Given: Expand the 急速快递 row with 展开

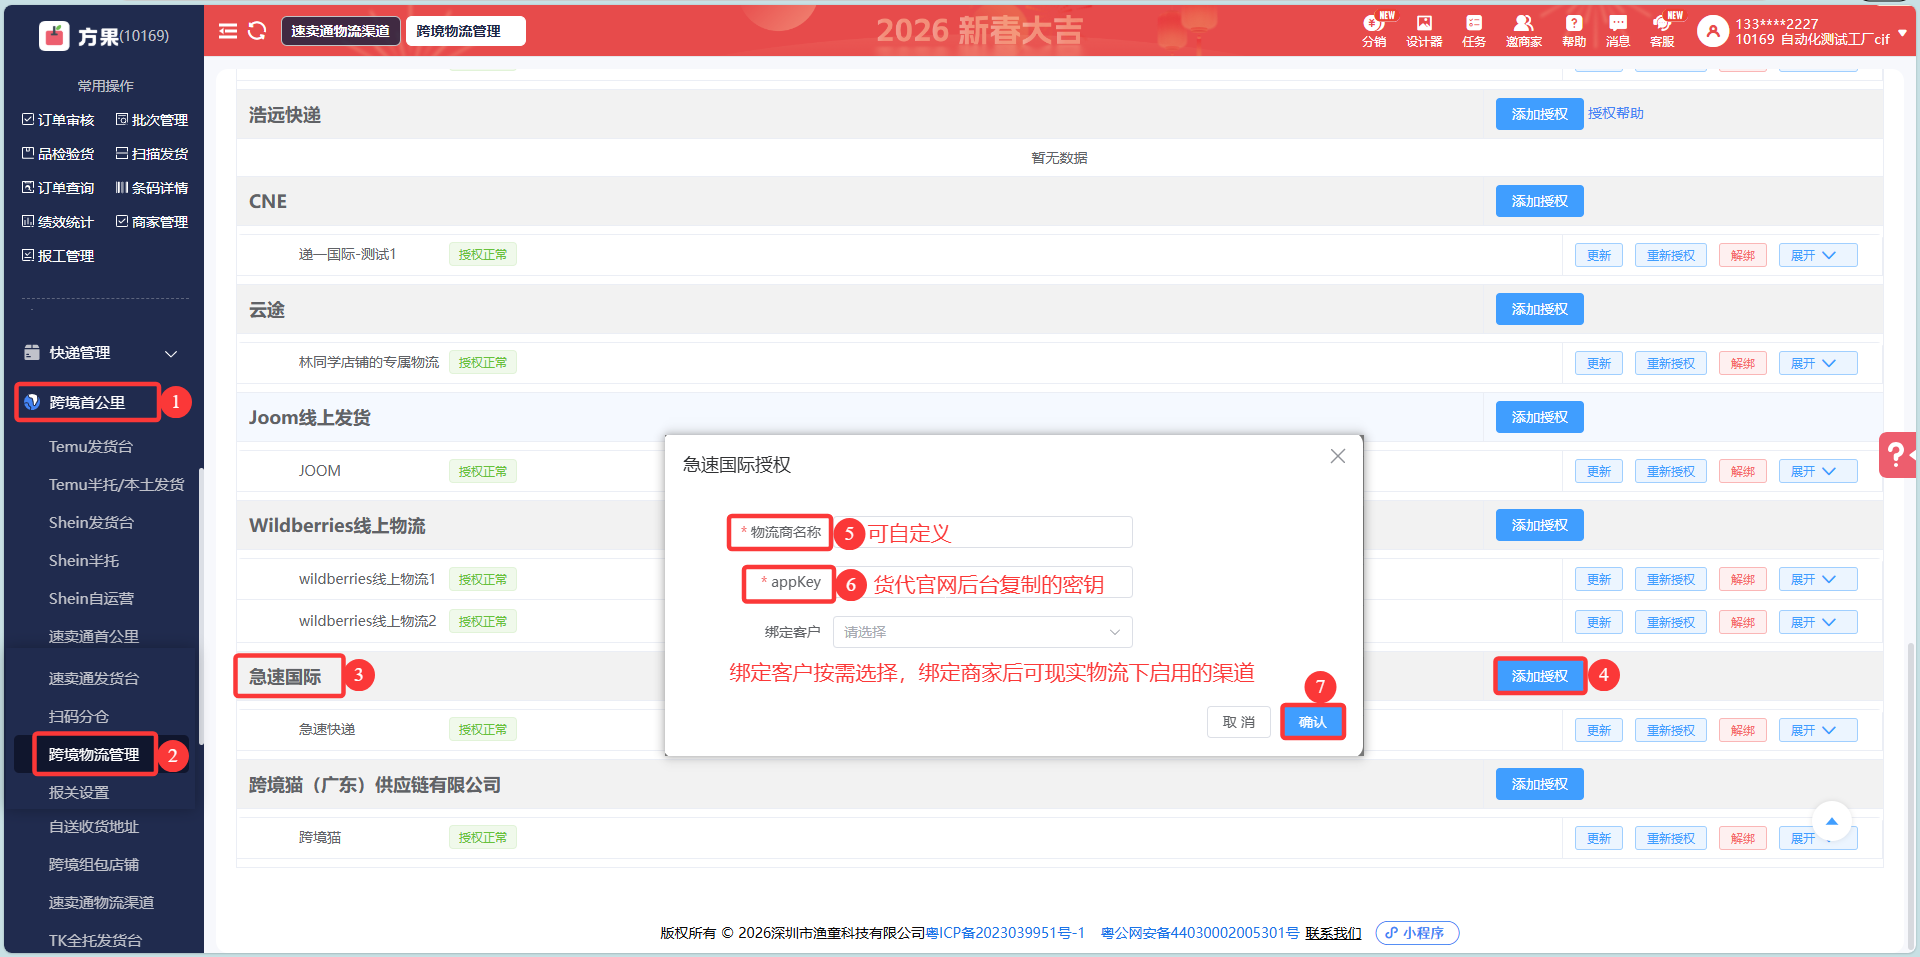Looking at the screenshot, I should coord(1818,730).
